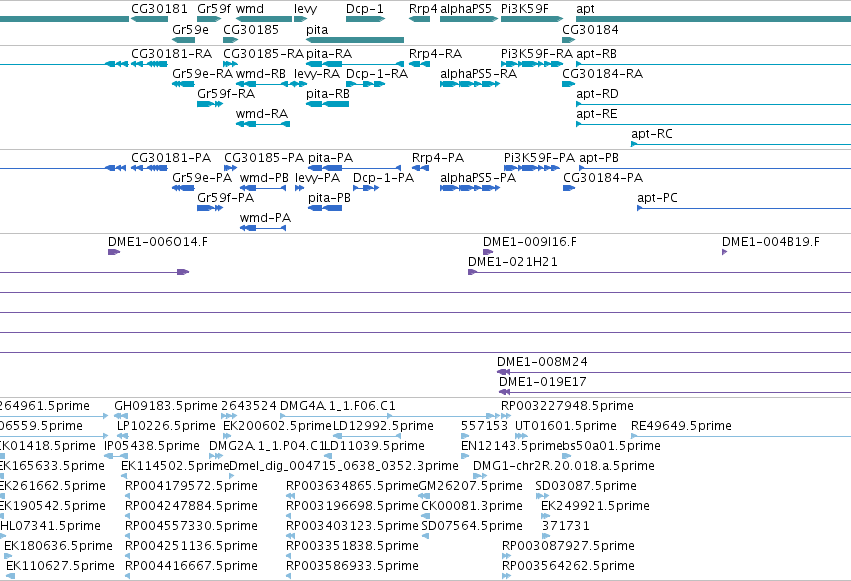
Task: Select the wmd-RA transcript
Action: click(x=263, y=124)
